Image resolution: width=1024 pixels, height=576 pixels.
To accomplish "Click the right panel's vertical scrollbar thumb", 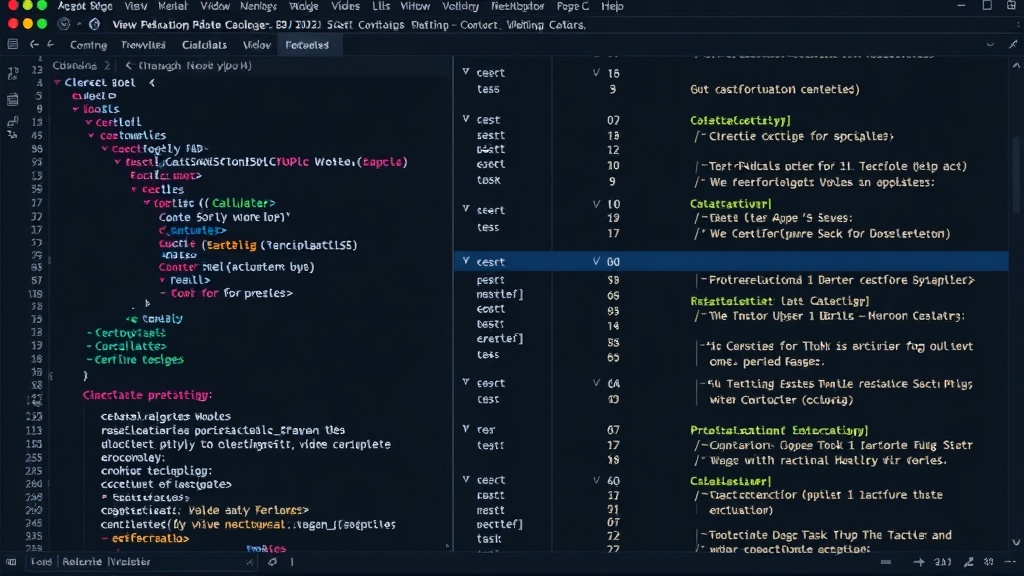I will point(1016,173).
